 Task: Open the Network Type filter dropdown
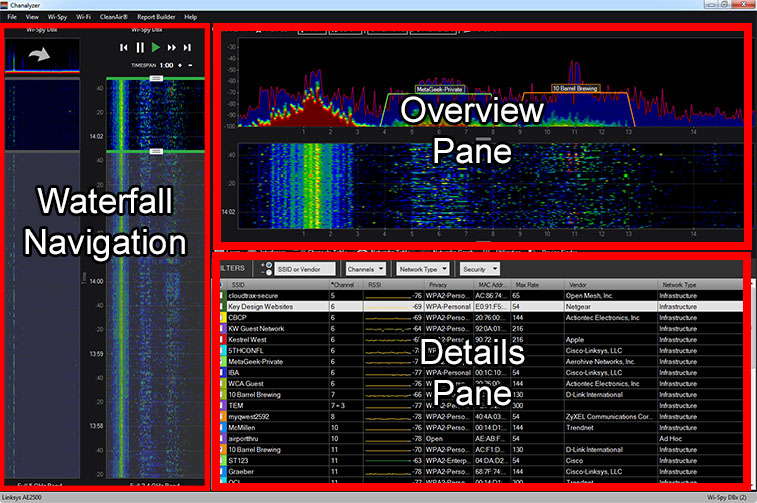423,269
